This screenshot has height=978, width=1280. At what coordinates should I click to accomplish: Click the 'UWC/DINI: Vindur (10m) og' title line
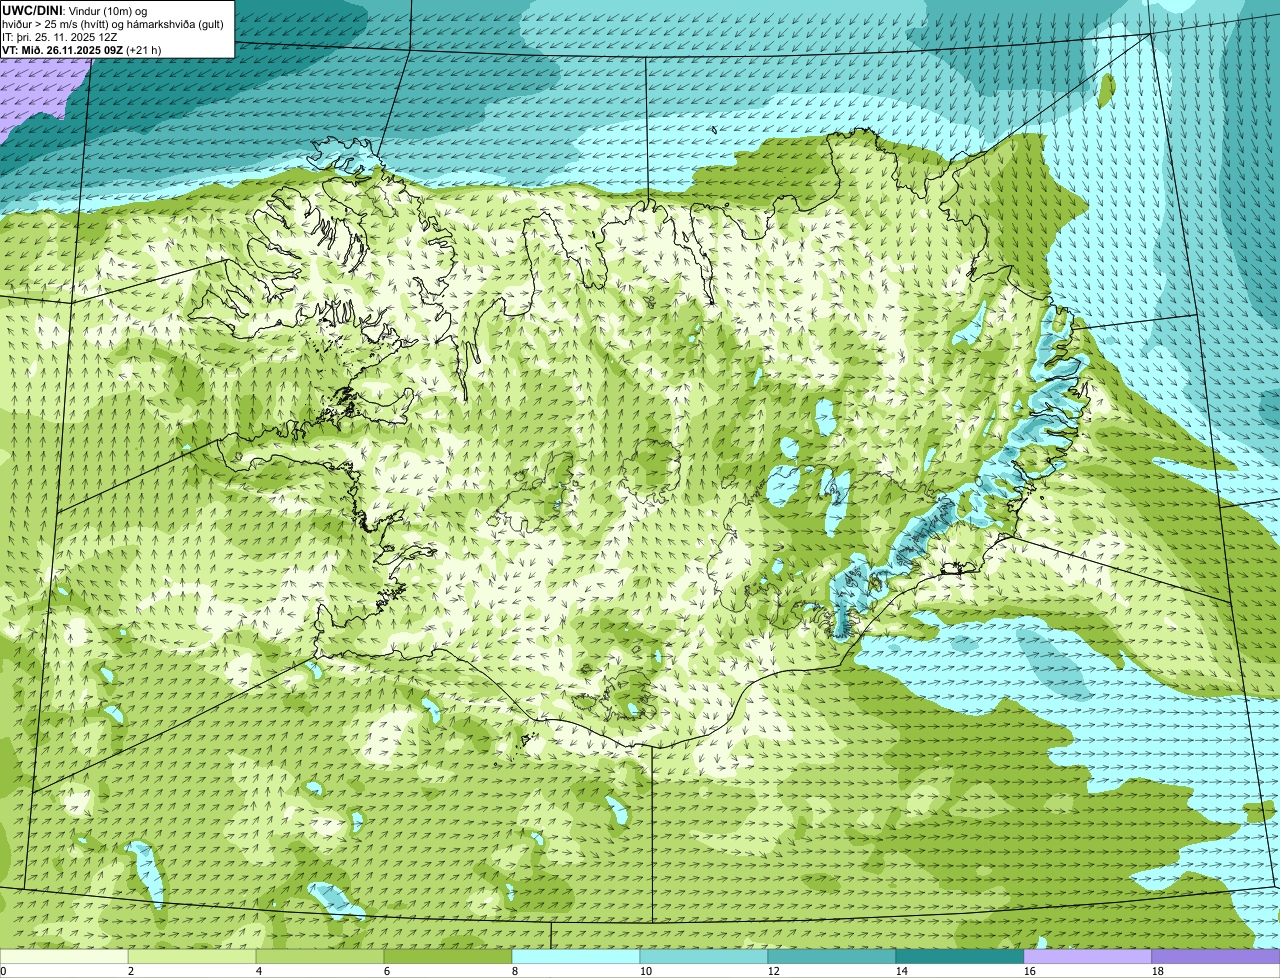point(74,10)
